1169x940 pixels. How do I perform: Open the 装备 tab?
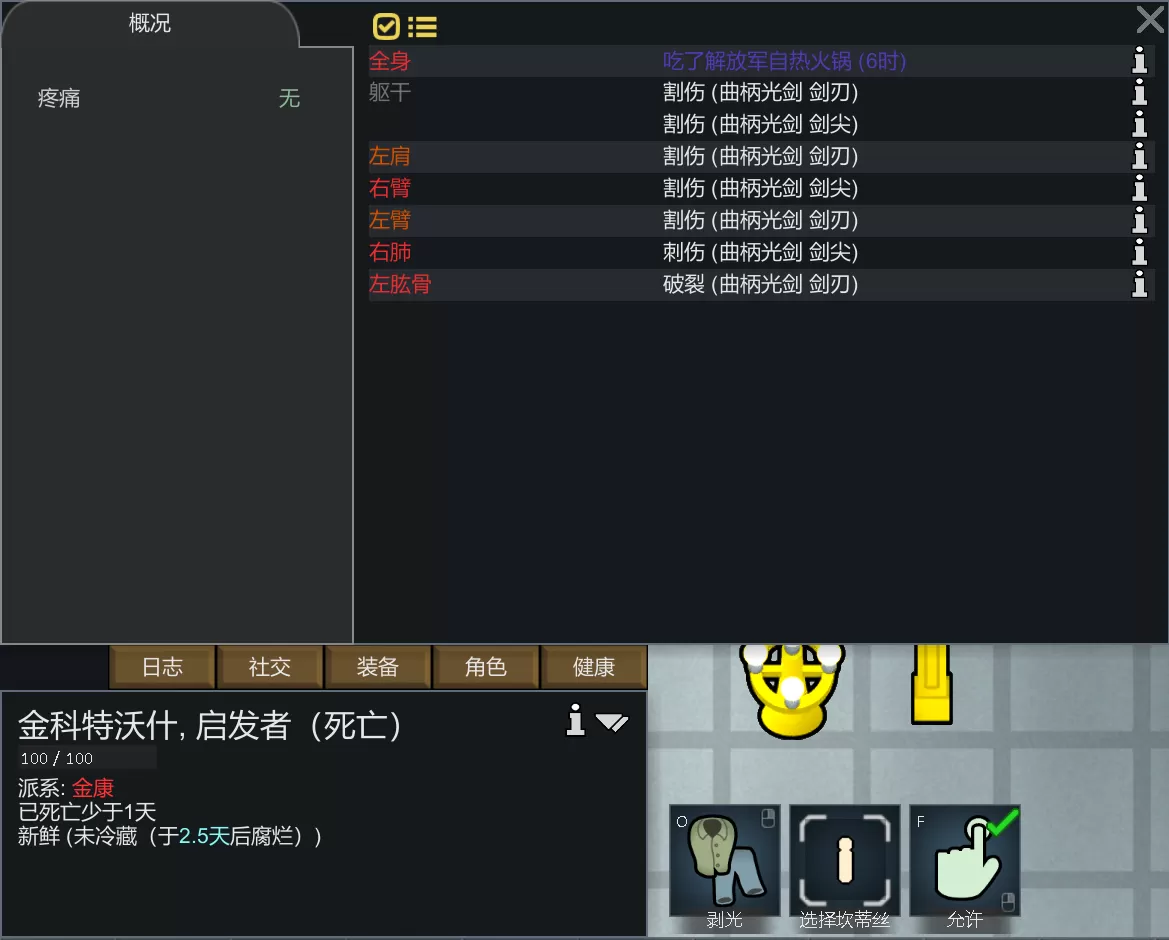tap(377, 666)
